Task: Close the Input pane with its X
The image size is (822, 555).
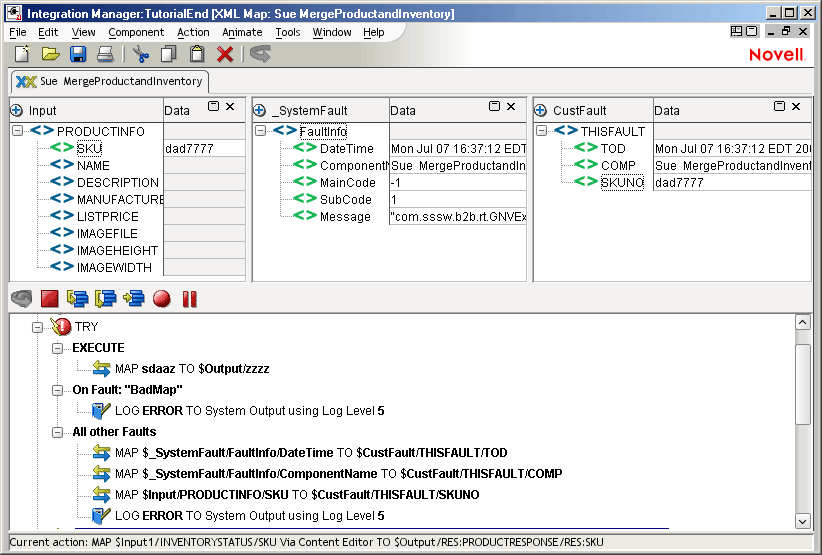Action: [230, 106]
